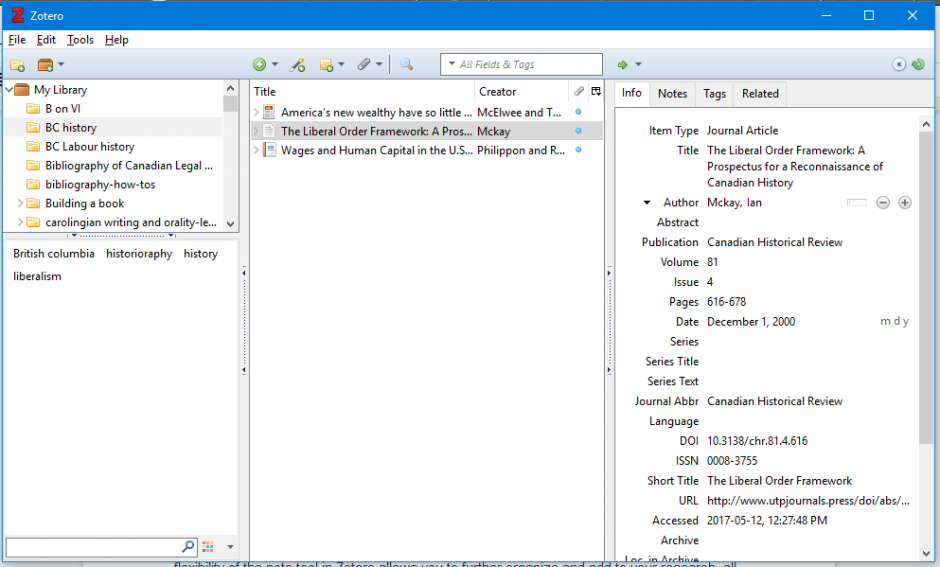Click the attachment column header icon
This screenshot has height=567, width=940.
[x=579, y=91]
